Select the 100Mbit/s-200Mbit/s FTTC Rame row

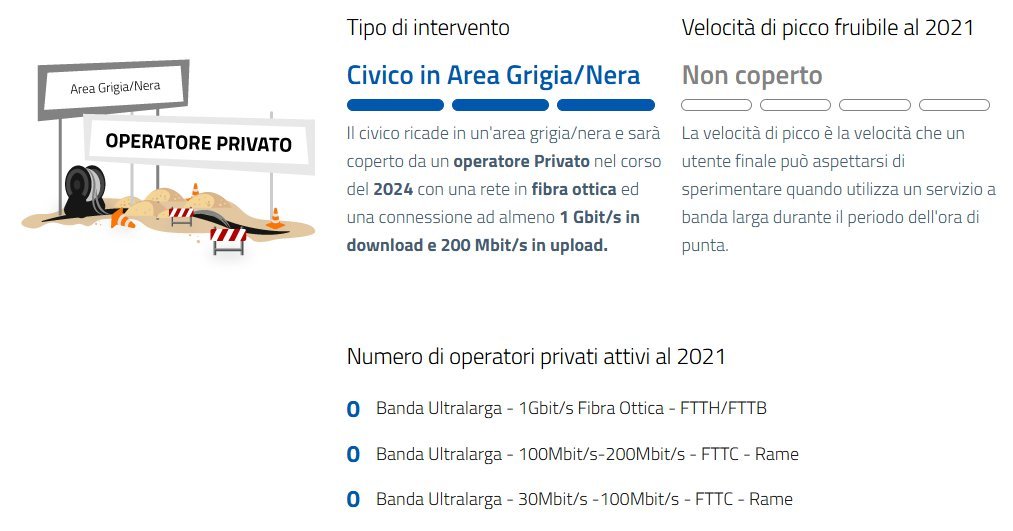pos(573,454)
